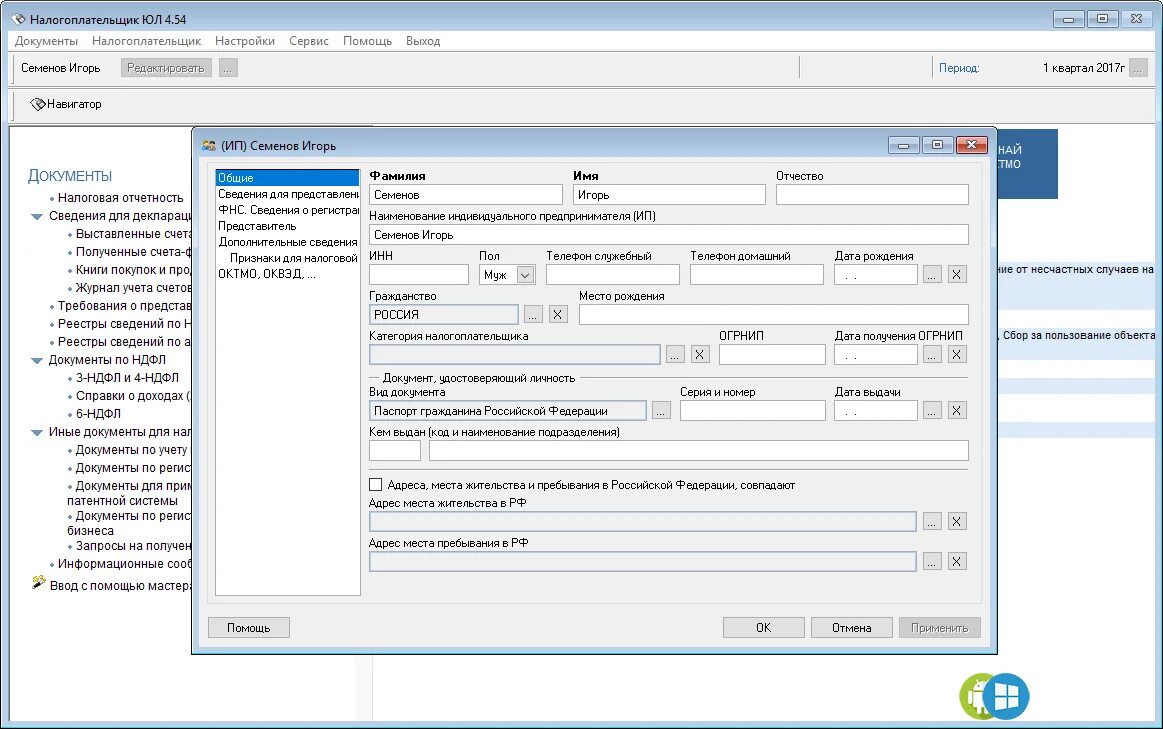Click the Налогоплательщик ЮЛ app title icon

click(19, 19)
